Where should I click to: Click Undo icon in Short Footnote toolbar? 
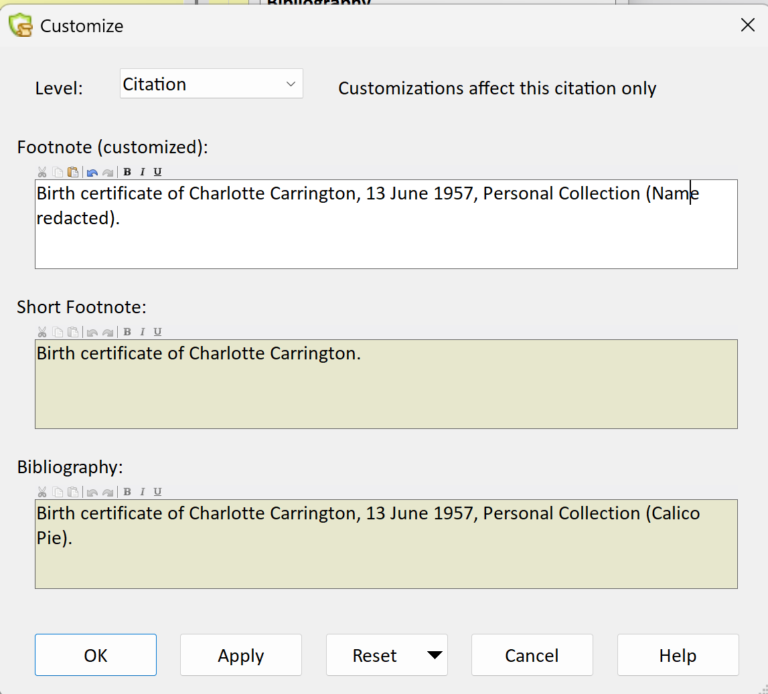point(92,332)
